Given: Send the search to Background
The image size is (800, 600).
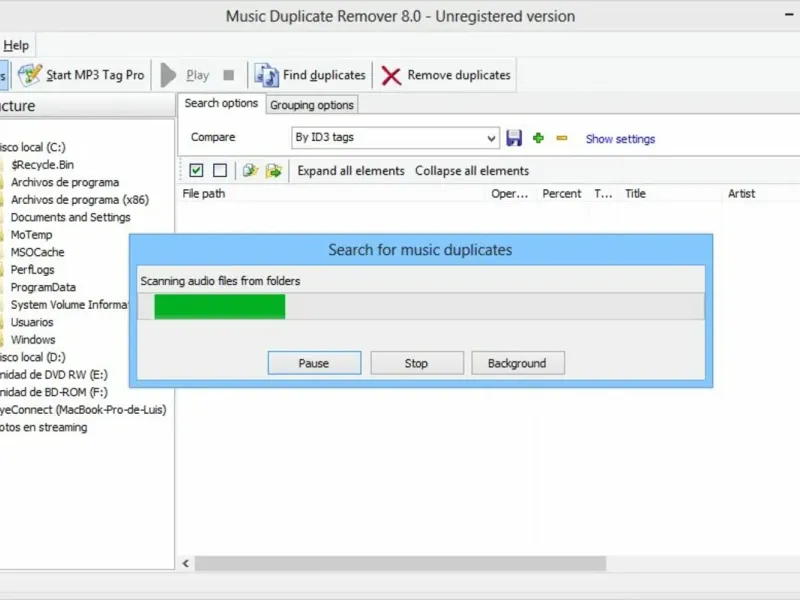Looking at the screenshot, I should [x=518, y=363].
